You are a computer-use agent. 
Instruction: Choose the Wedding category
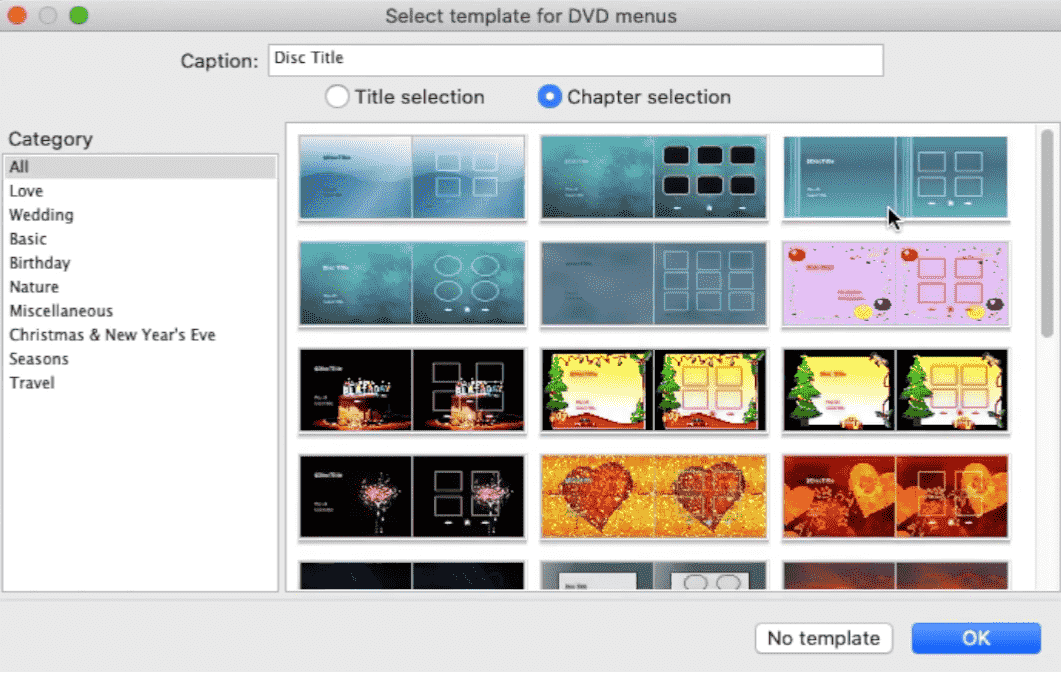pos(41,215)
